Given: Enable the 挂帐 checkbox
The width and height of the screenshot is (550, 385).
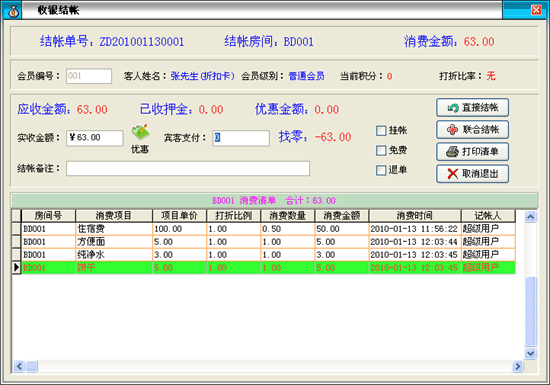Looking at the screenshot, I should [381, 131].
